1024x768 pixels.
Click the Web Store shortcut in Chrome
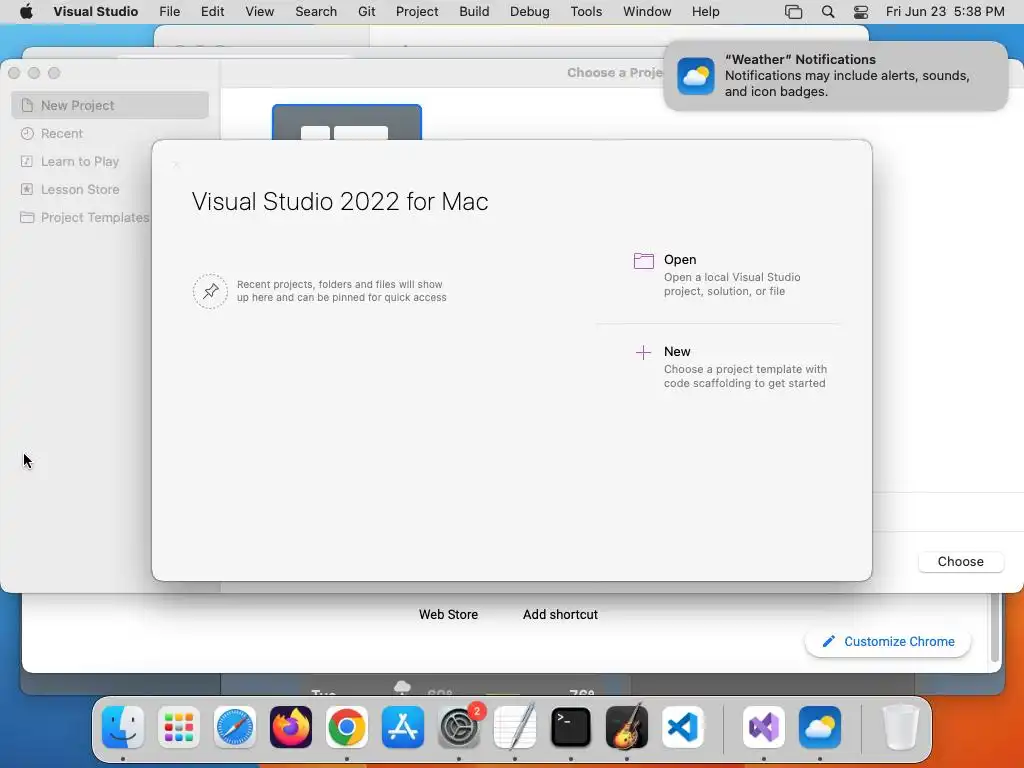point(448,615)
